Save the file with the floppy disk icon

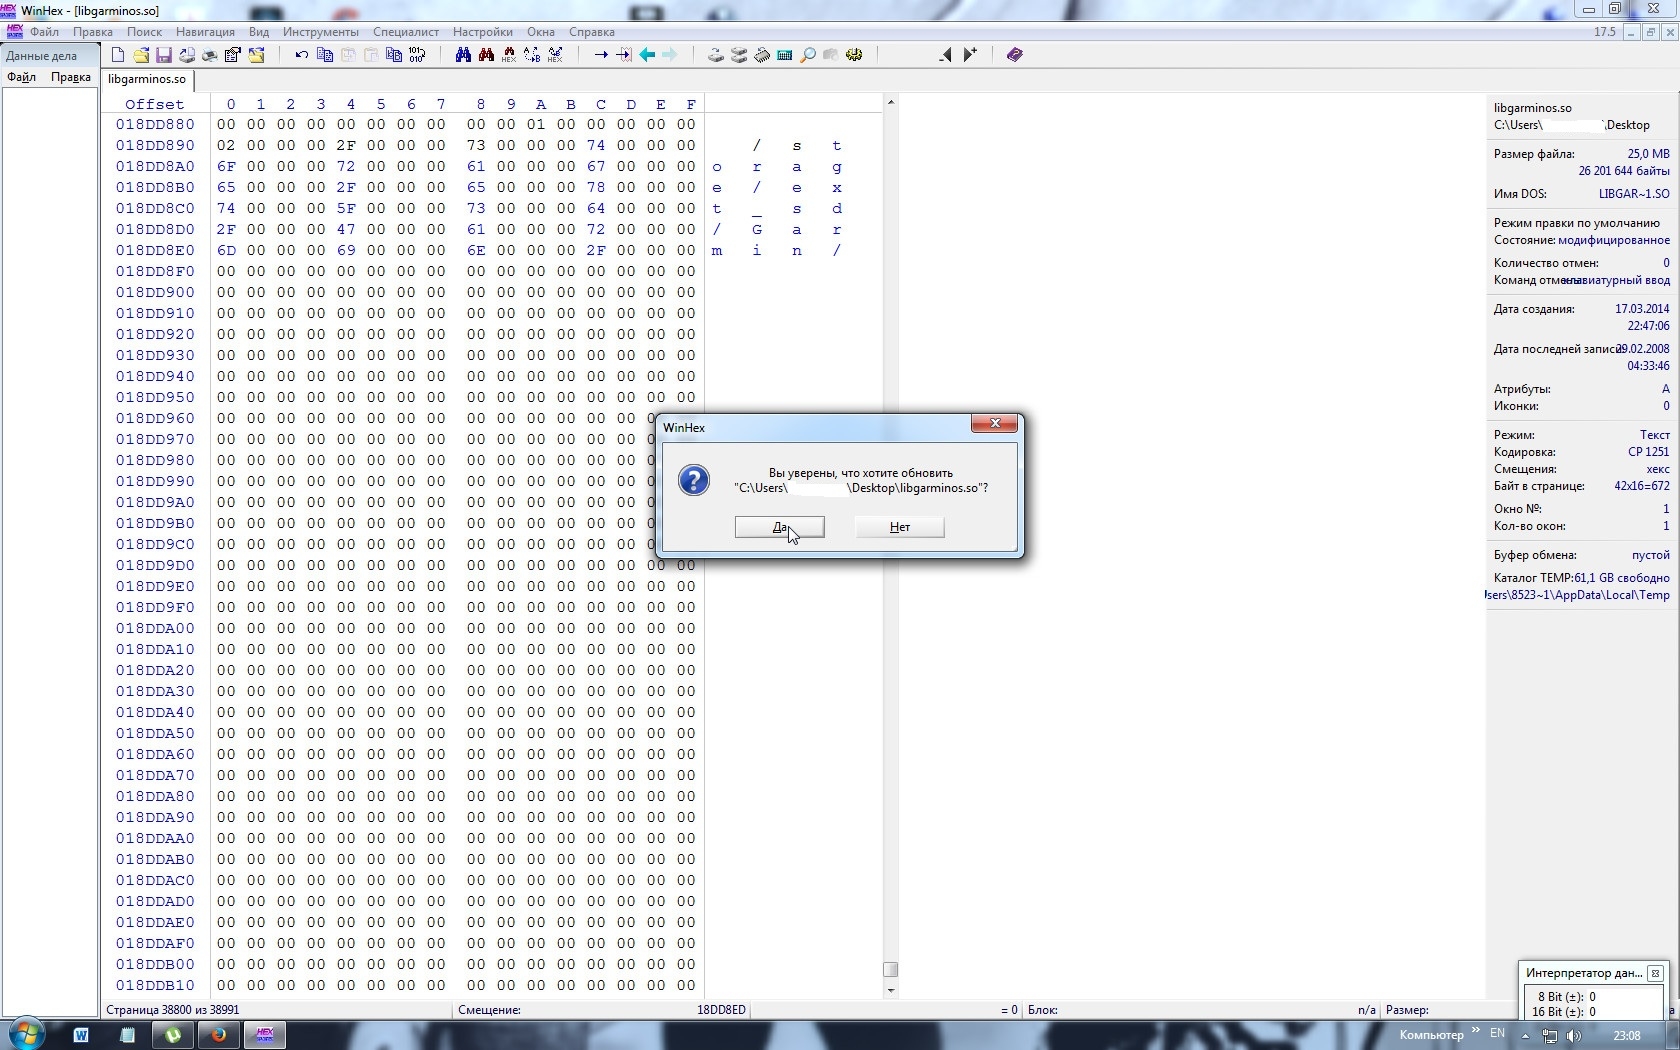[164, 55]
